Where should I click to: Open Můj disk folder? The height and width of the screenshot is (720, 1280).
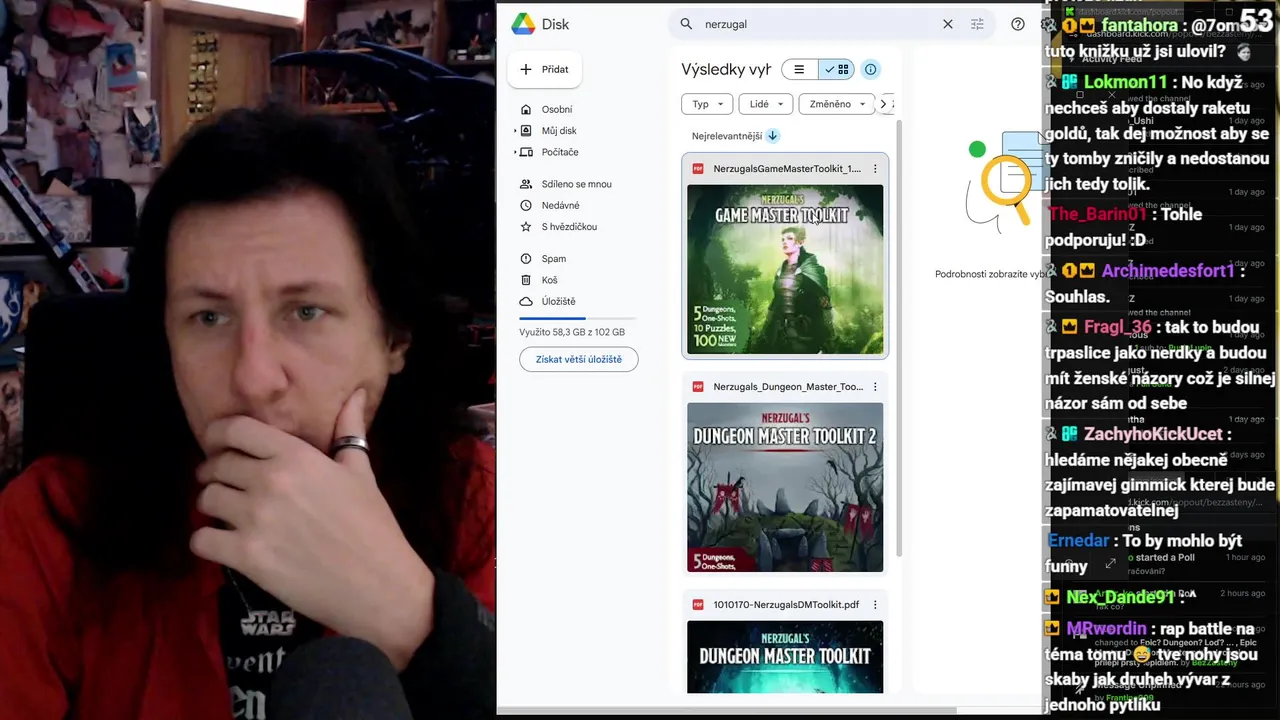(x=558, y=131)
